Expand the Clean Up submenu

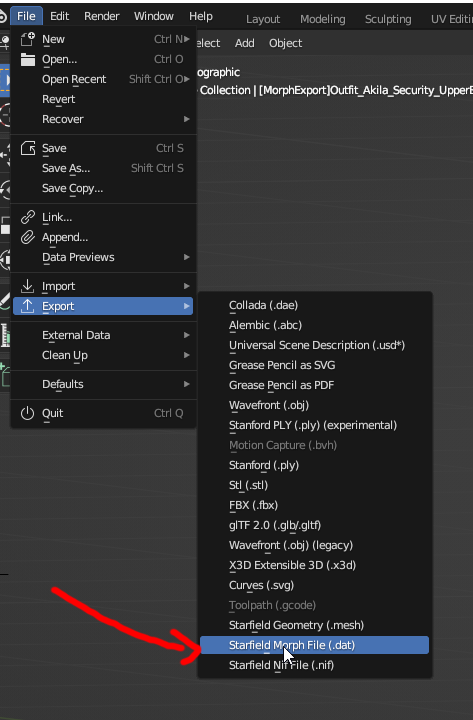[103, 355]
